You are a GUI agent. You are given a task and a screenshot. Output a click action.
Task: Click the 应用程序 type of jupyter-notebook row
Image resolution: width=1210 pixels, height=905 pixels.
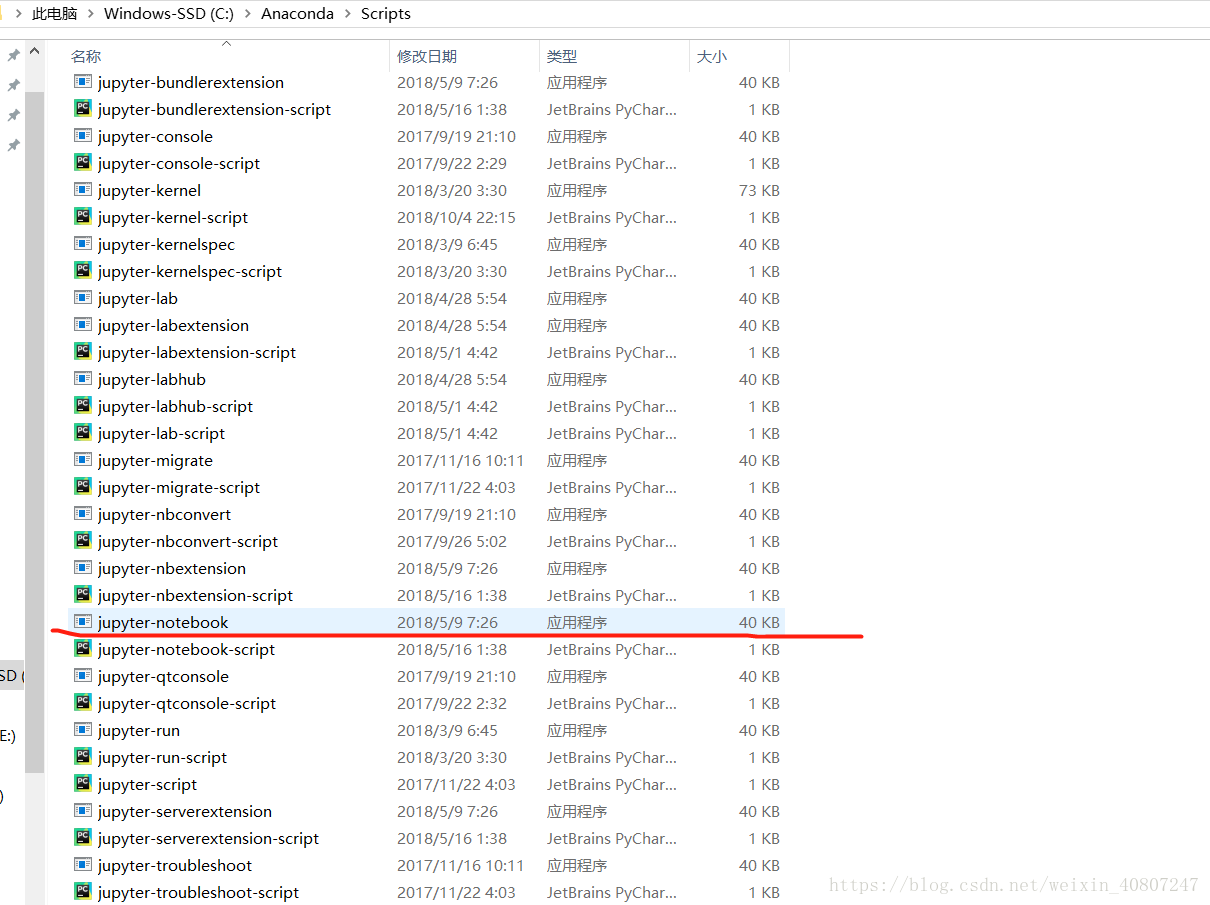click(x=577, y=622)
